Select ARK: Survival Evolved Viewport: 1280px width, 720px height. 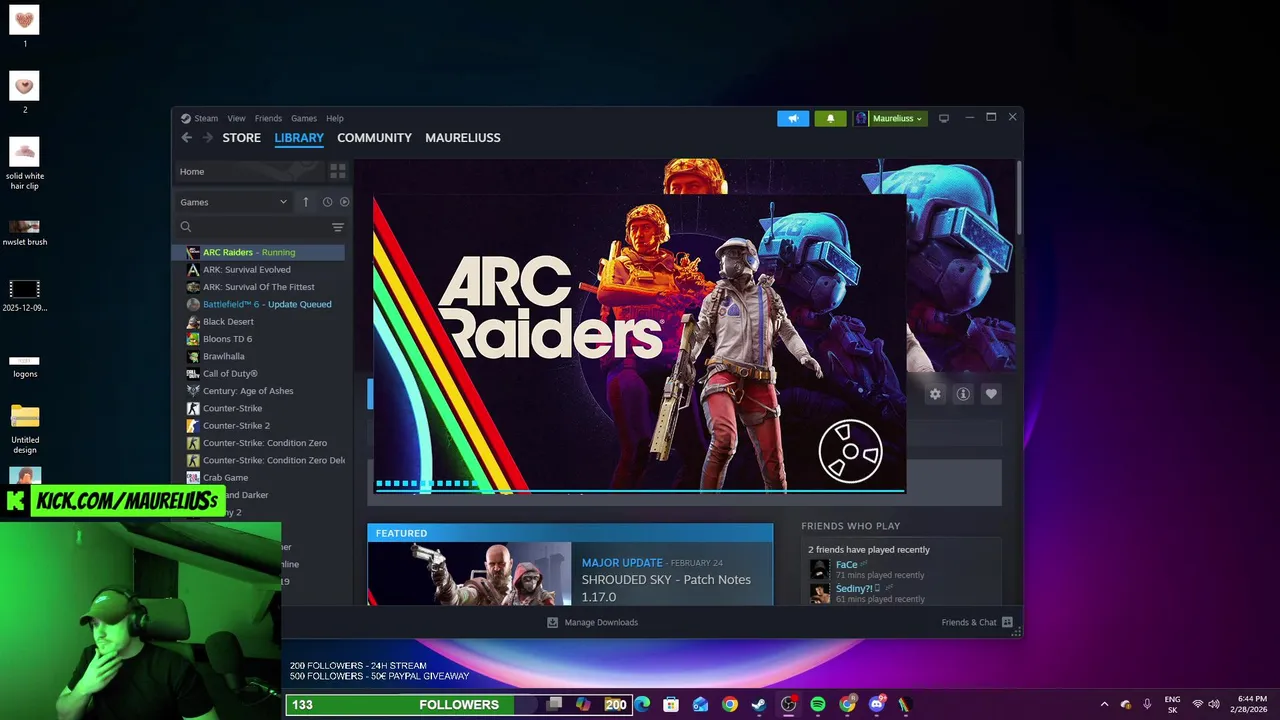[x=260, y=270]
